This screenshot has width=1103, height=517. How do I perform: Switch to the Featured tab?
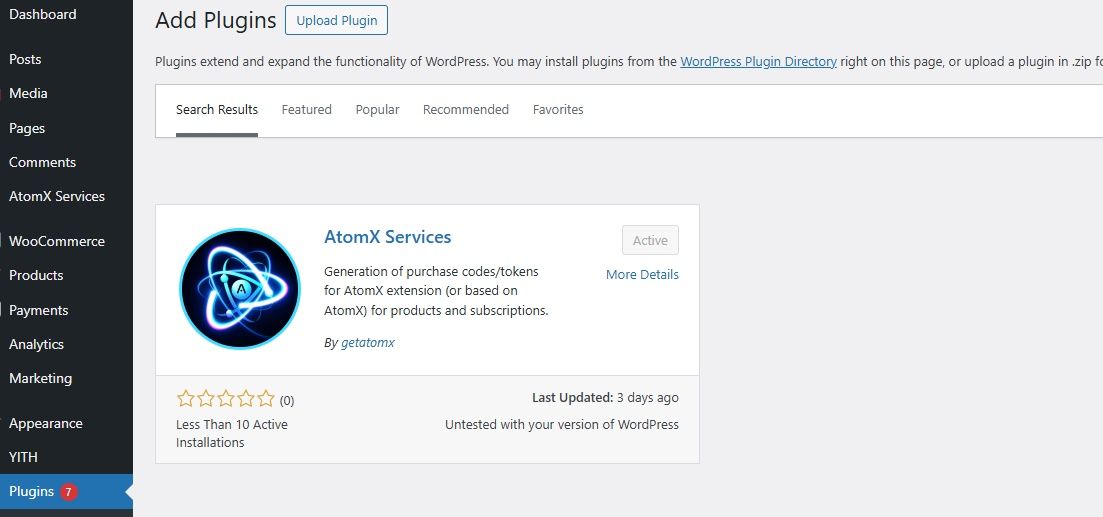(x=307, y=110)
